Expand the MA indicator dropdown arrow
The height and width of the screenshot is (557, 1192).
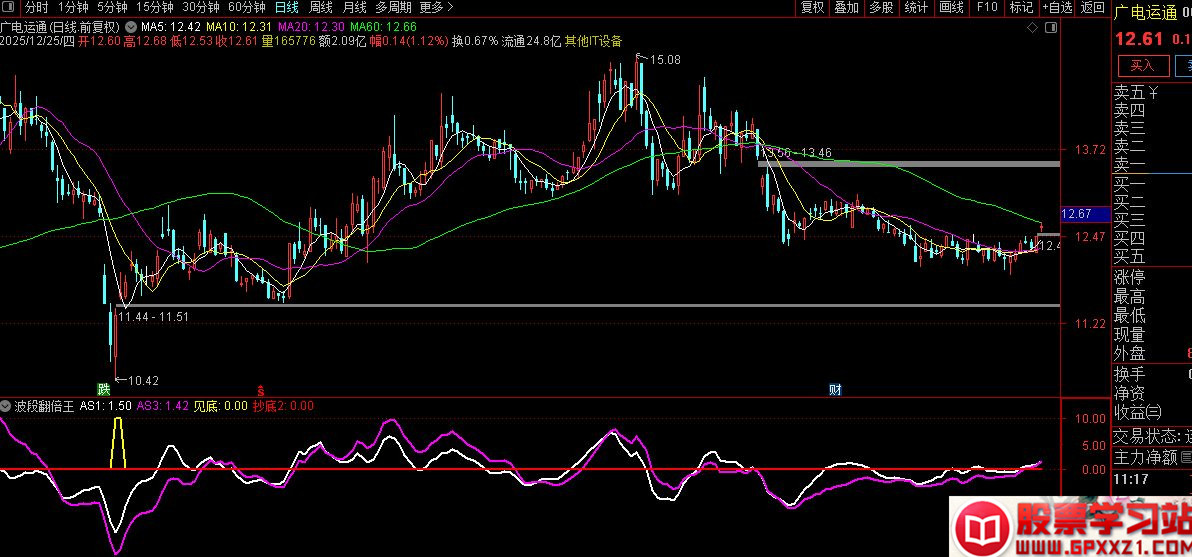(131, 25)
